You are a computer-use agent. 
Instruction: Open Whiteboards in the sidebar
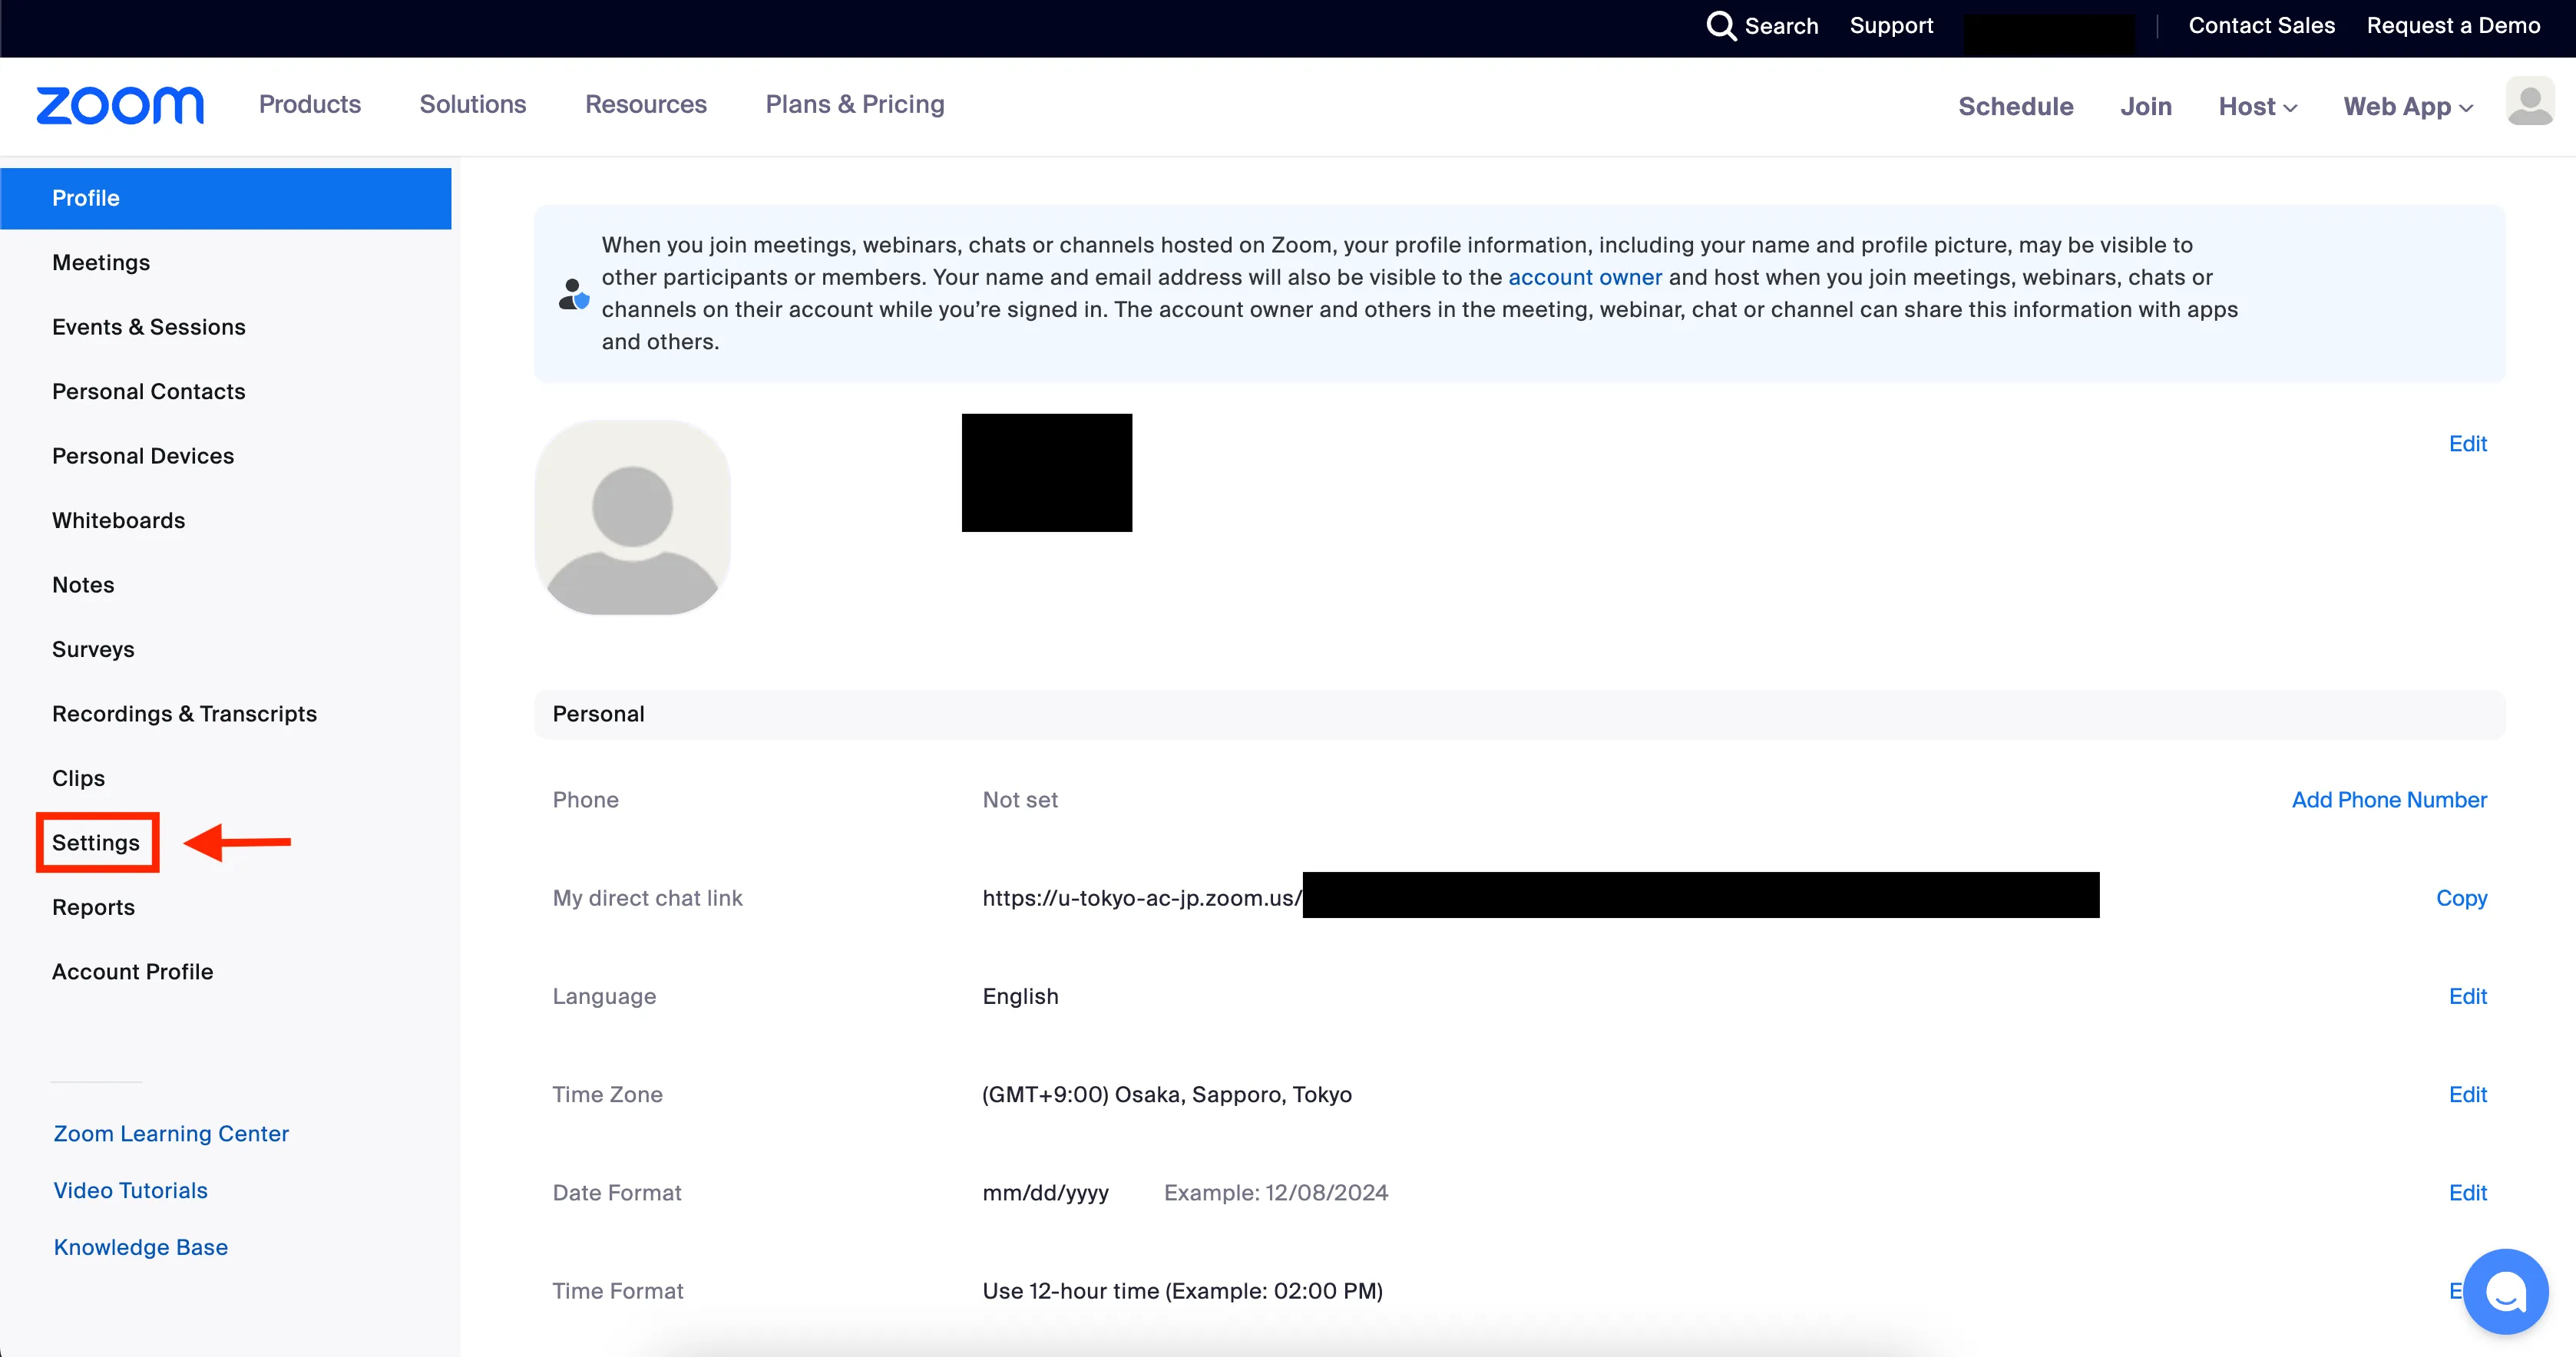pos(118,520)
